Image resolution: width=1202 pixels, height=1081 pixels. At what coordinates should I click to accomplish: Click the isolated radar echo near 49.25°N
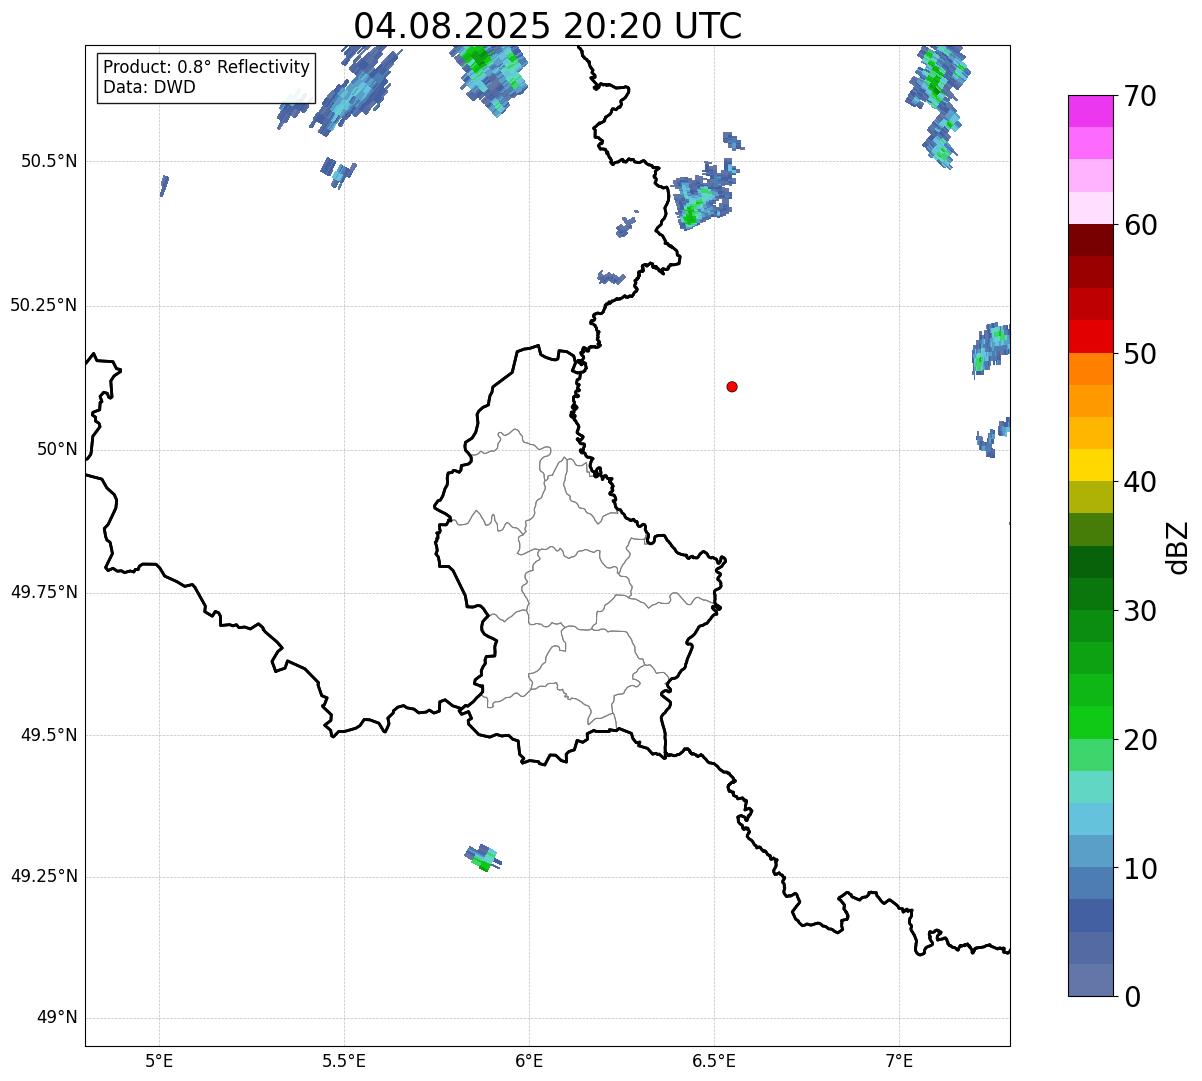click(x=483, y=858)
